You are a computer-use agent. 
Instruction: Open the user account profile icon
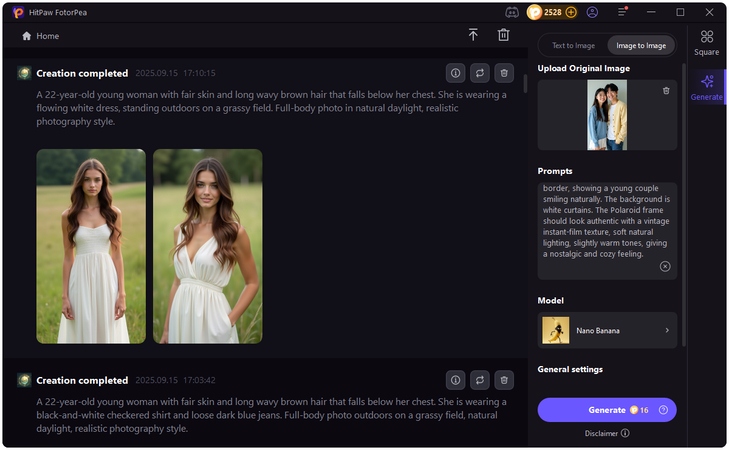[593, 12]
